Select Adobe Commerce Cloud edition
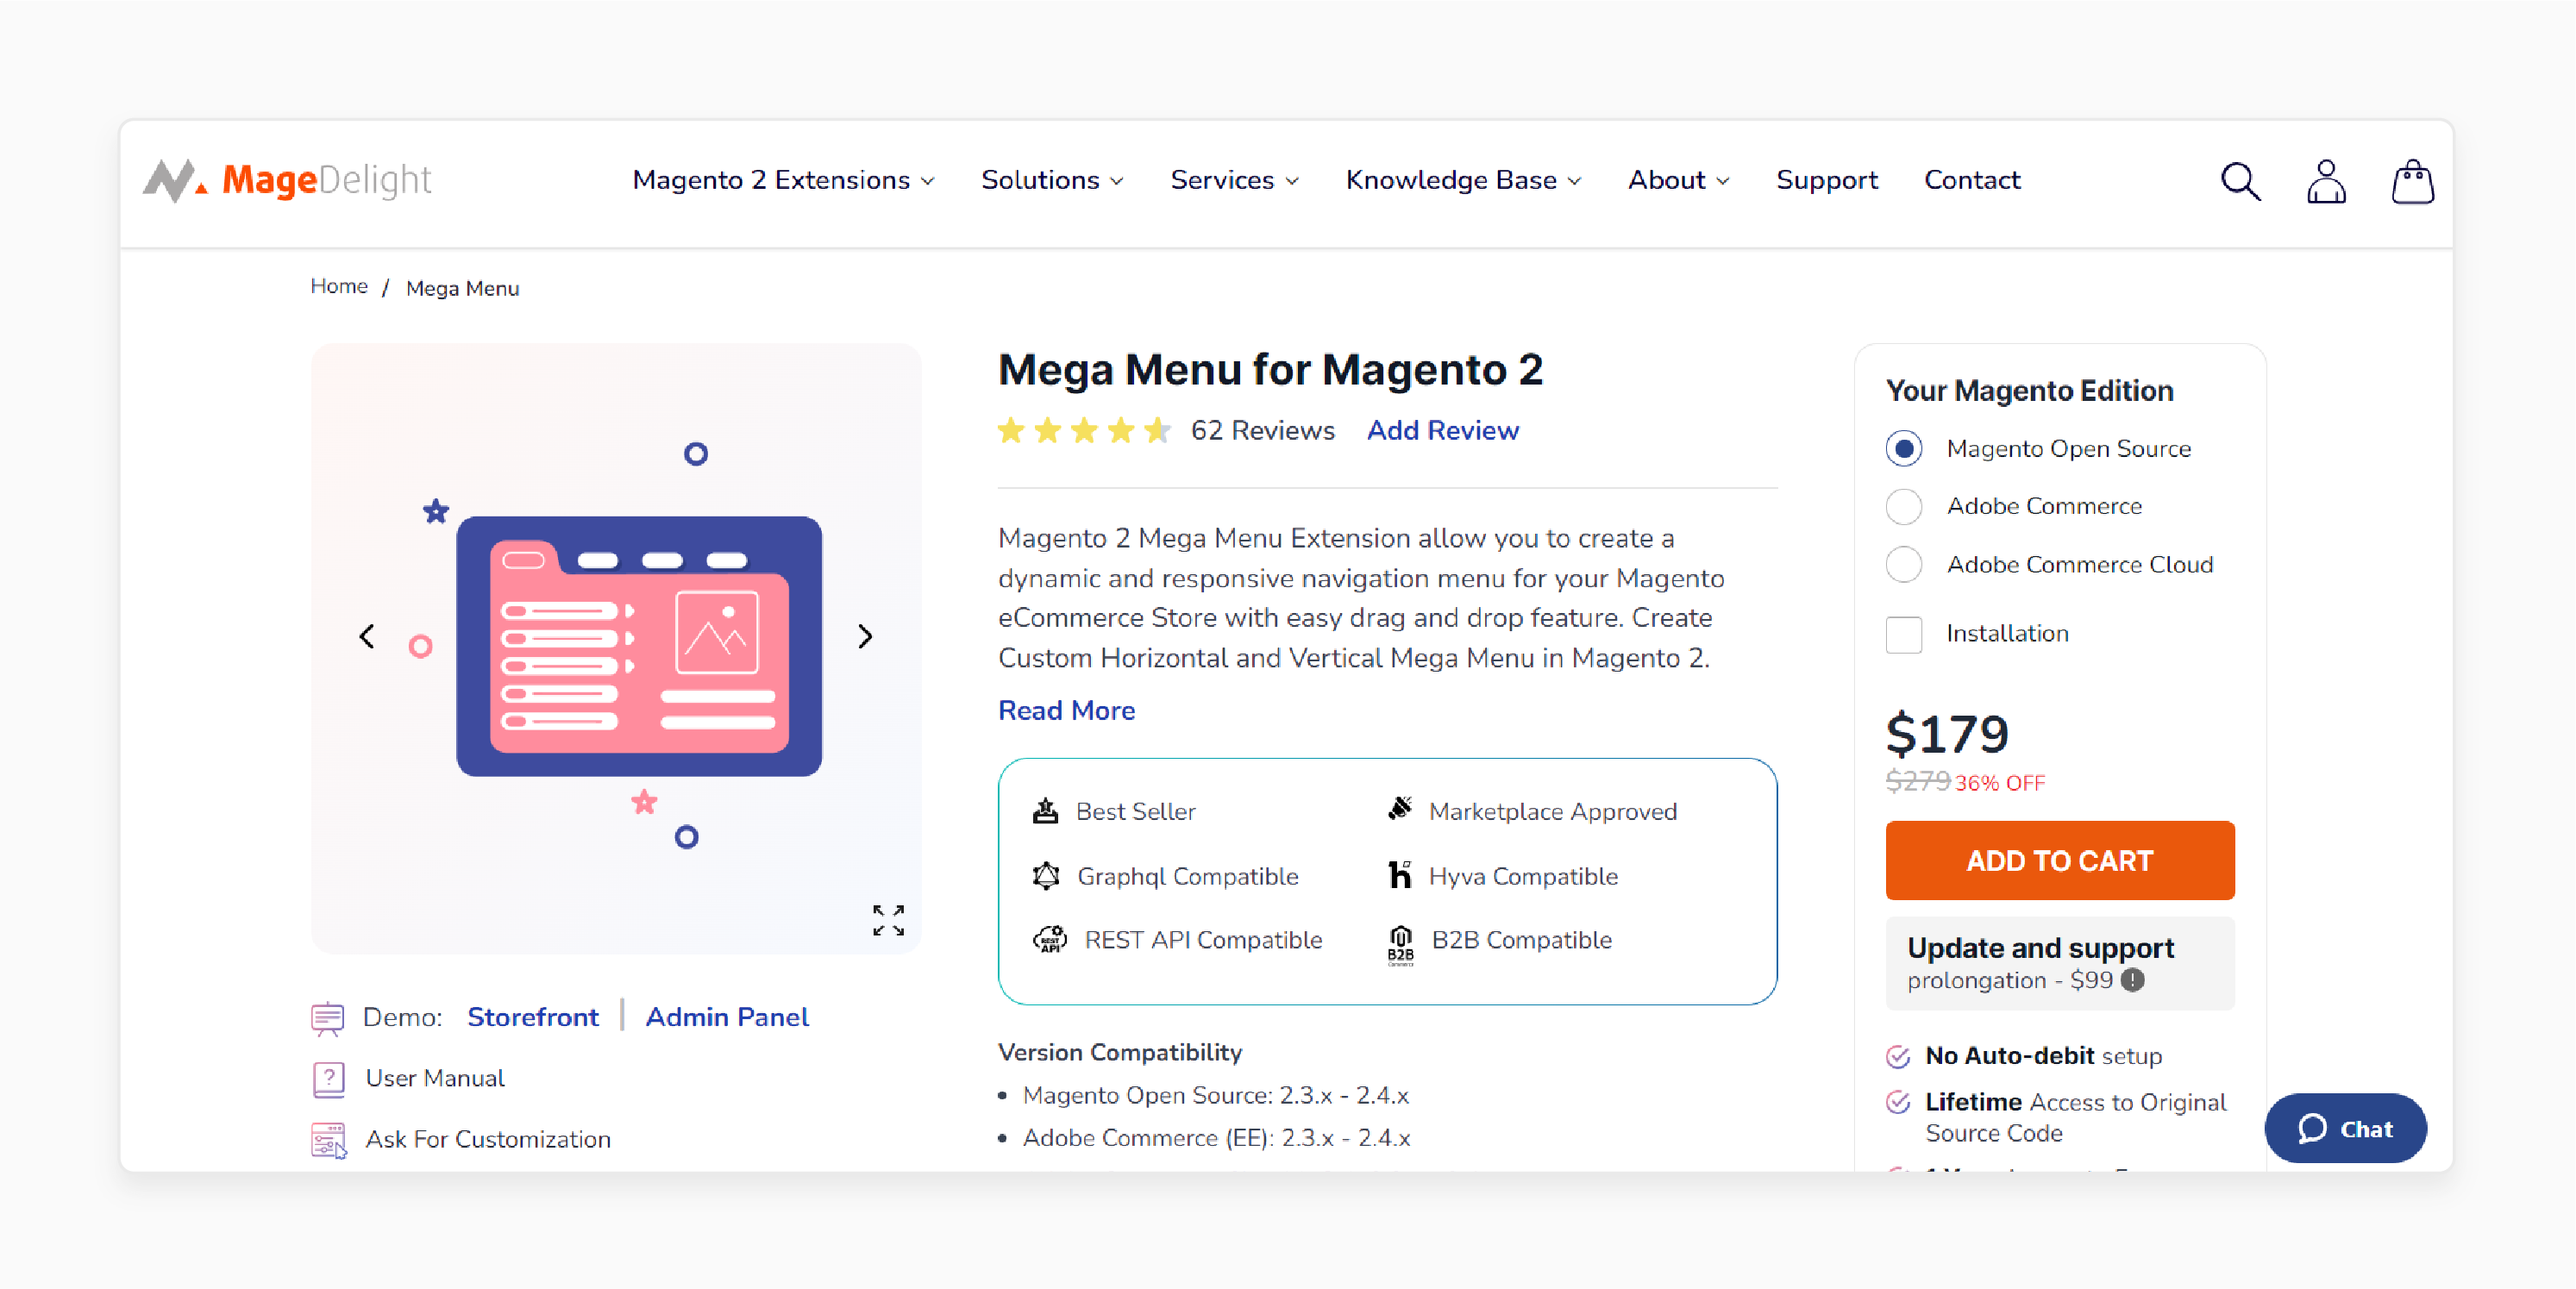Viewport: 2576px width, 1289px height. [1903, 564]
